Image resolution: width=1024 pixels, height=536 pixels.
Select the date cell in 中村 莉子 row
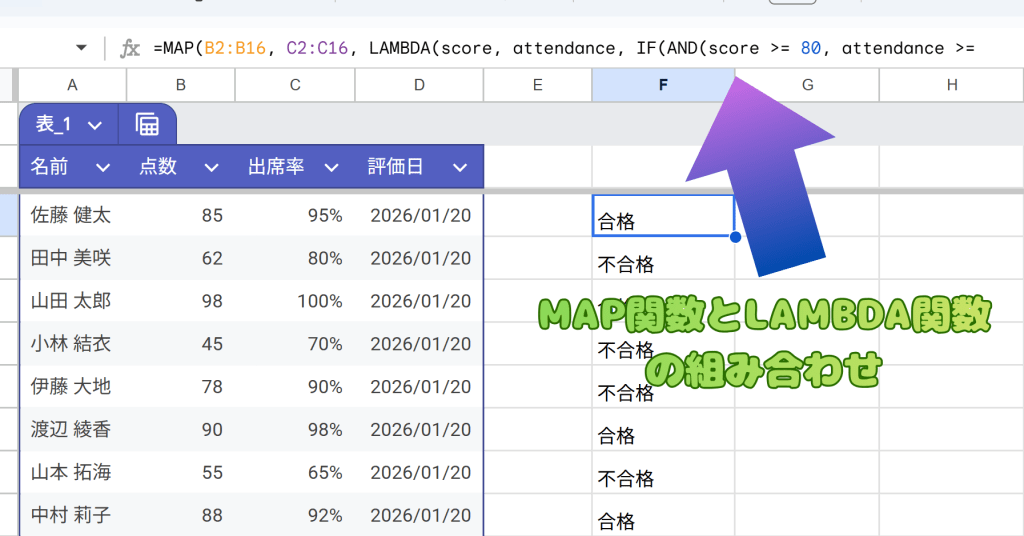pyautogui.click(x=419, y=515)
